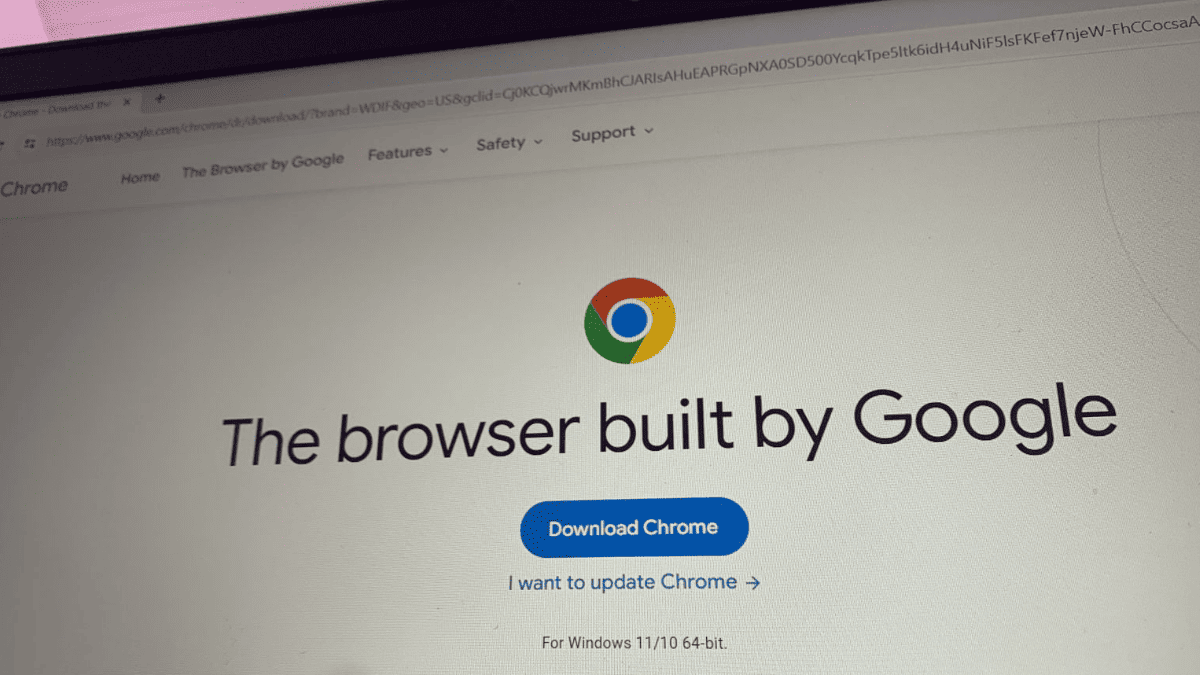Click the Chrome logo in page center
The height and width of the screenshot is (675, 1200).
tap(629, 320)
